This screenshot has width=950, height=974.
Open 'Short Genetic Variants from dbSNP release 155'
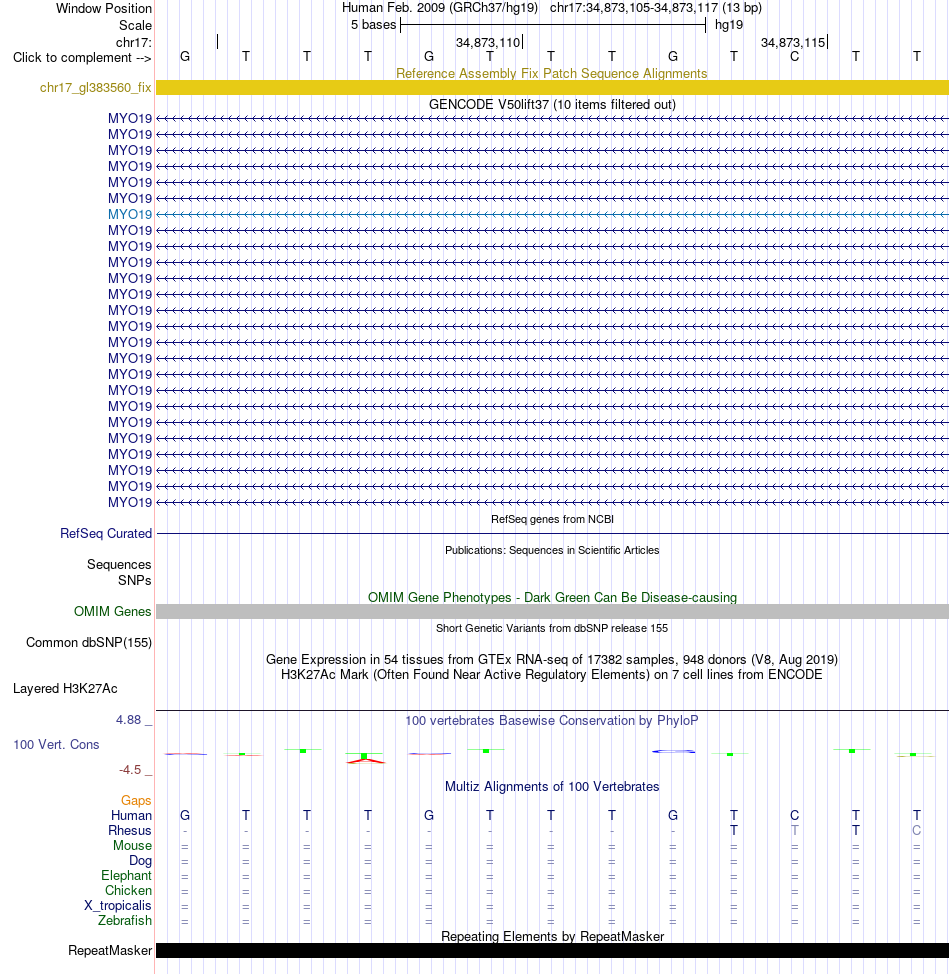[552, 628]
